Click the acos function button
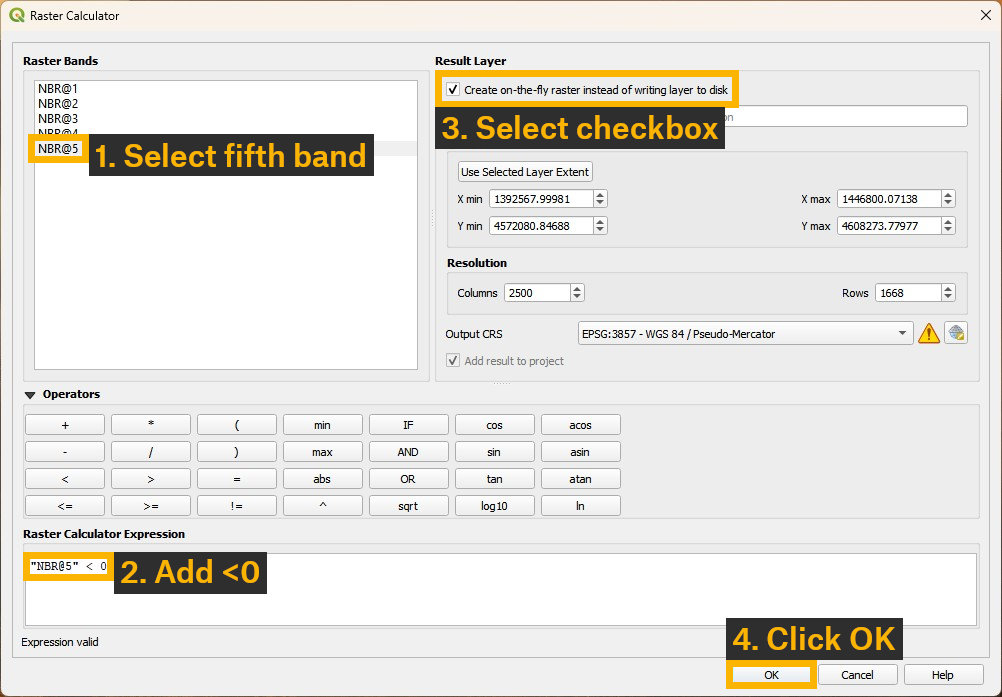Image resolution: width=1002 pixels, height=697 pixels. pyautogui.click(x=580, y=425)
